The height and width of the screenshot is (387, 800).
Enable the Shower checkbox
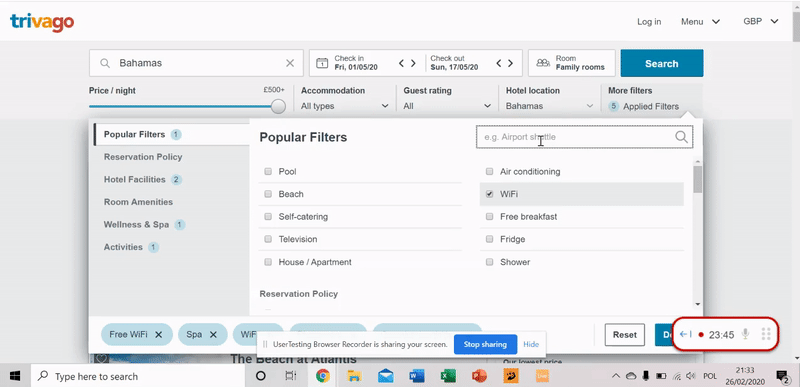489,262
